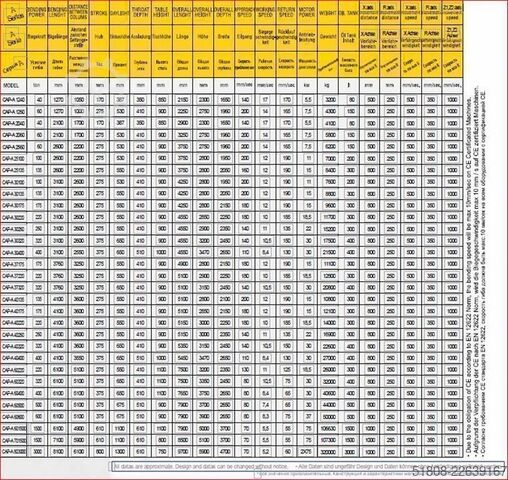Select the weight value 40600
Image resolution: width=508 pixels, height=480 pixels.
click(330, 393)
